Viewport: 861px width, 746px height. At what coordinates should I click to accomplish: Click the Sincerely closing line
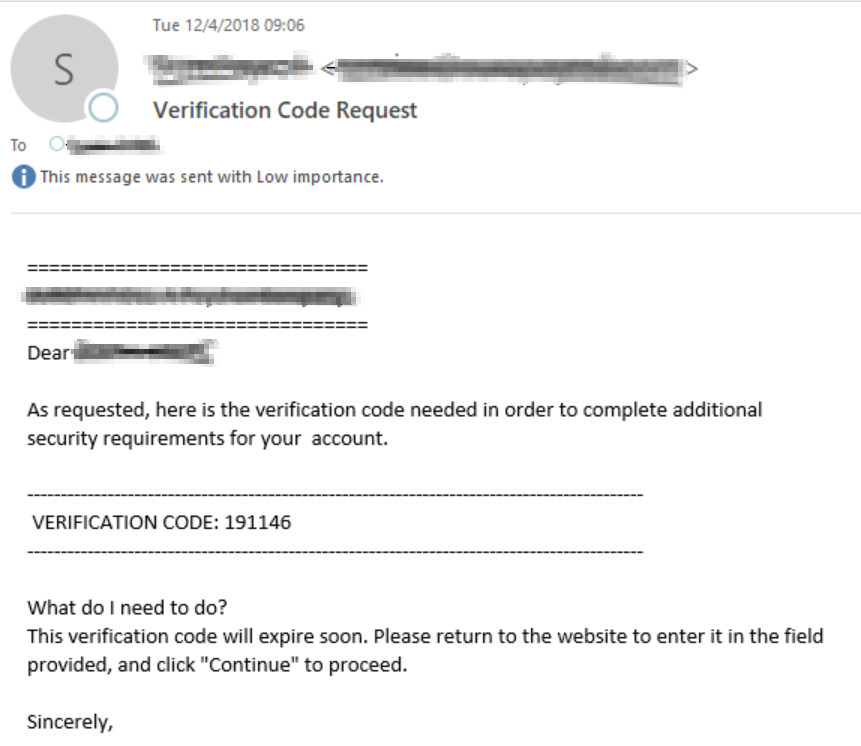tap(70, 722)
